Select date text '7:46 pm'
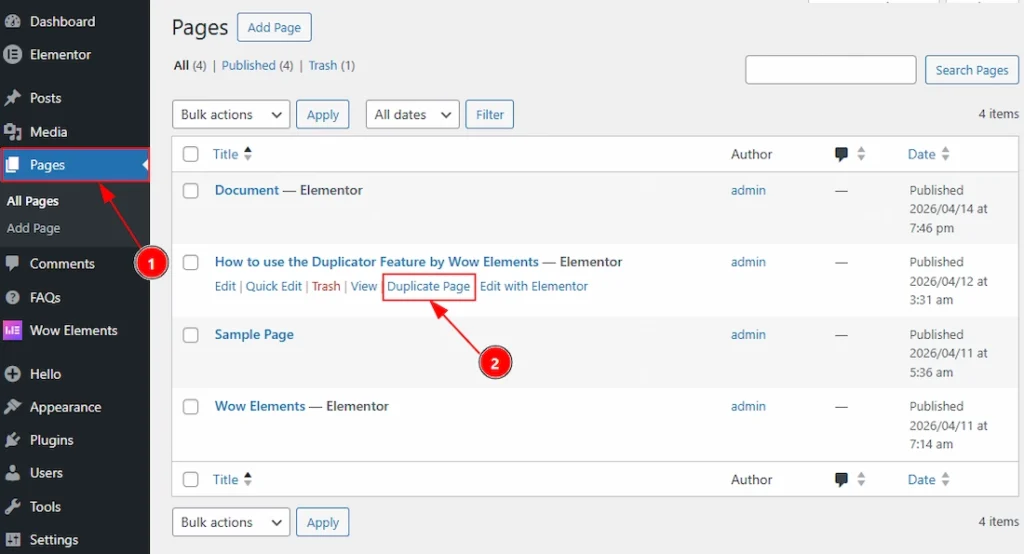 tap(931, 228)
